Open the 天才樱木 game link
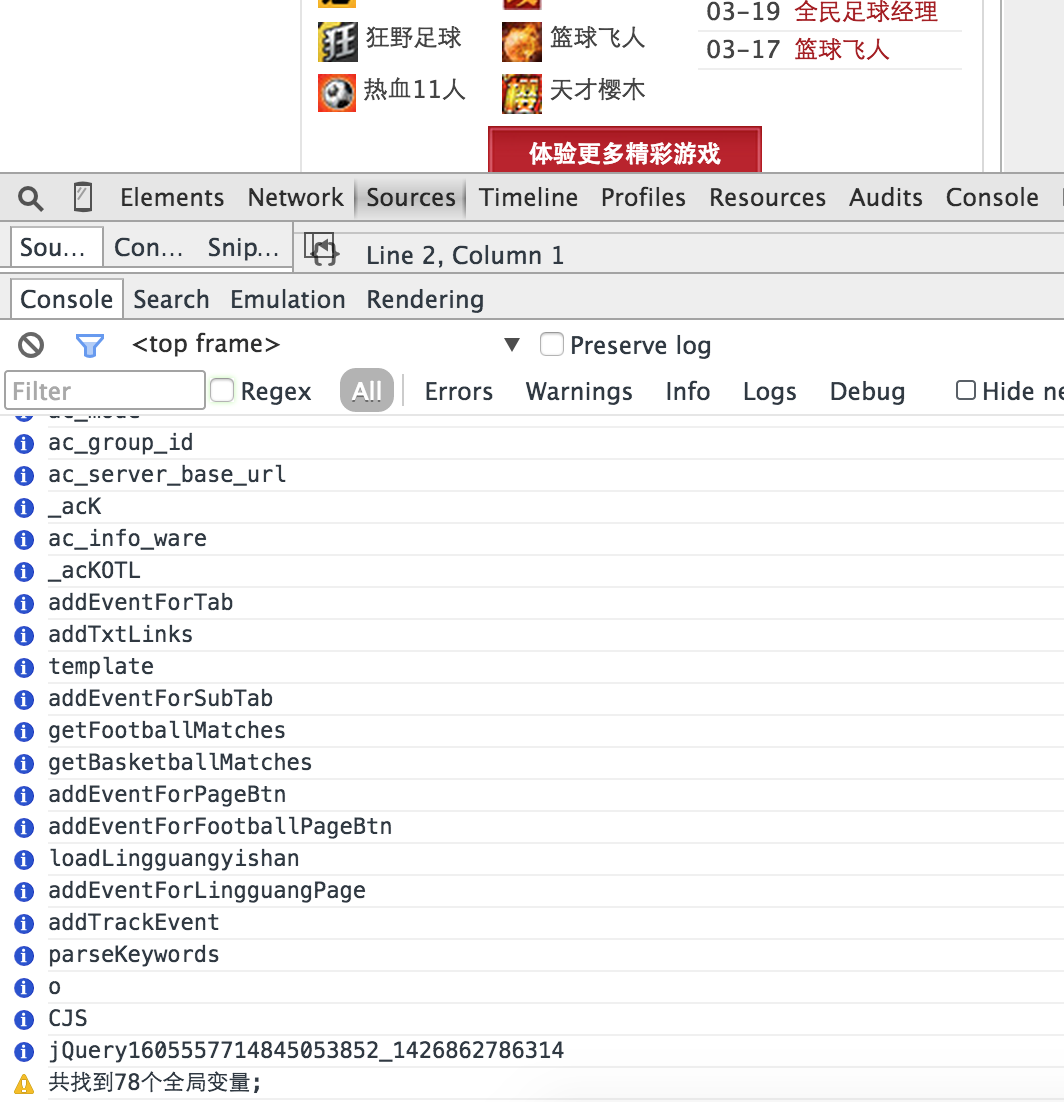 pos(597,89)
